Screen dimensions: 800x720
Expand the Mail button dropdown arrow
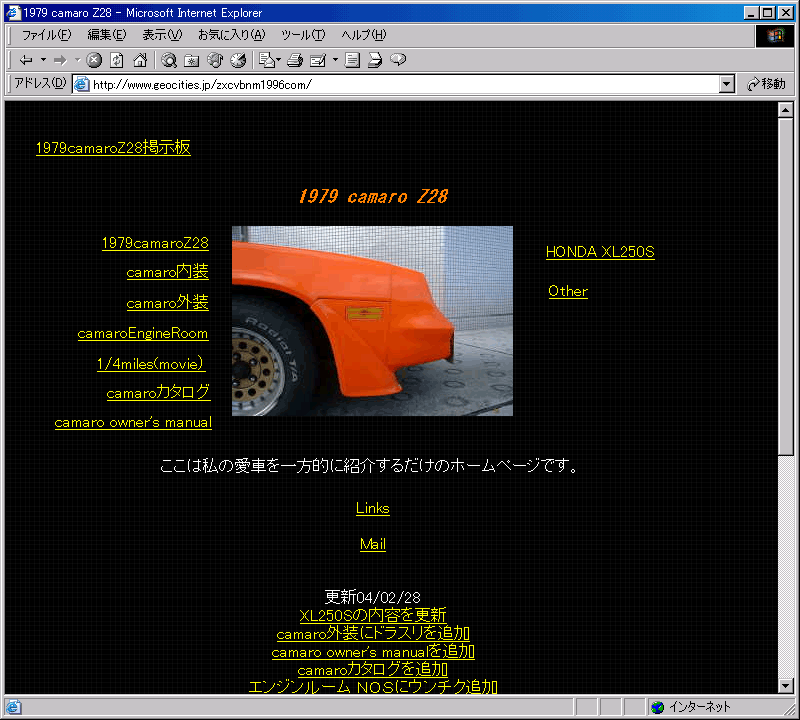click(x=279, y=60)
